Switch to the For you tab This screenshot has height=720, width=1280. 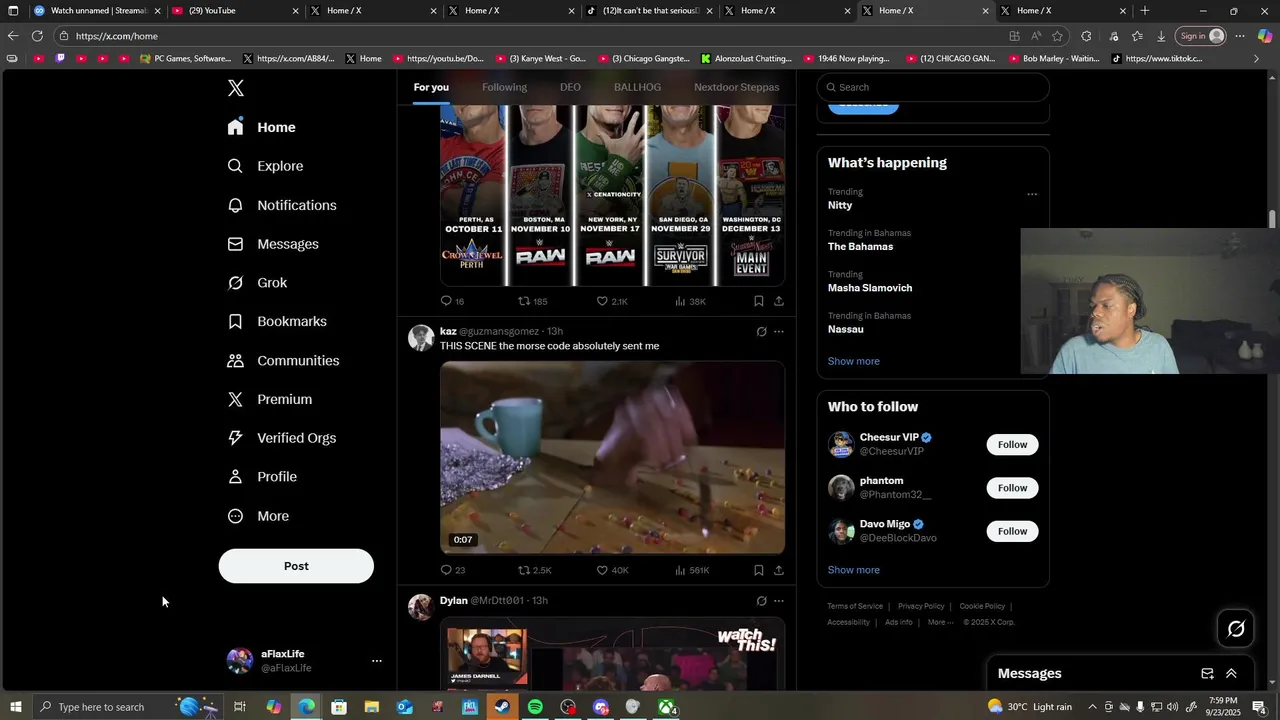coord(431,87)
